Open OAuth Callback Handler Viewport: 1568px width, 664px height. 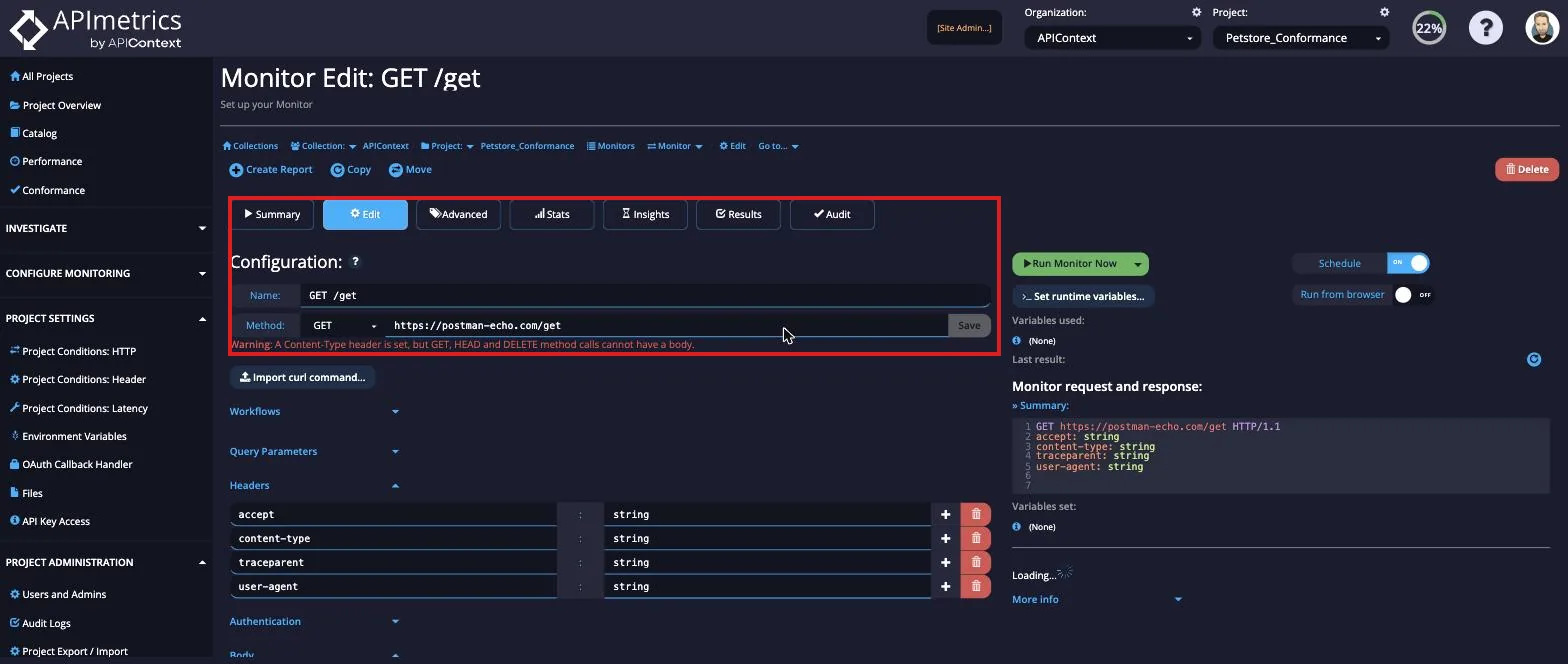(71, 464)
